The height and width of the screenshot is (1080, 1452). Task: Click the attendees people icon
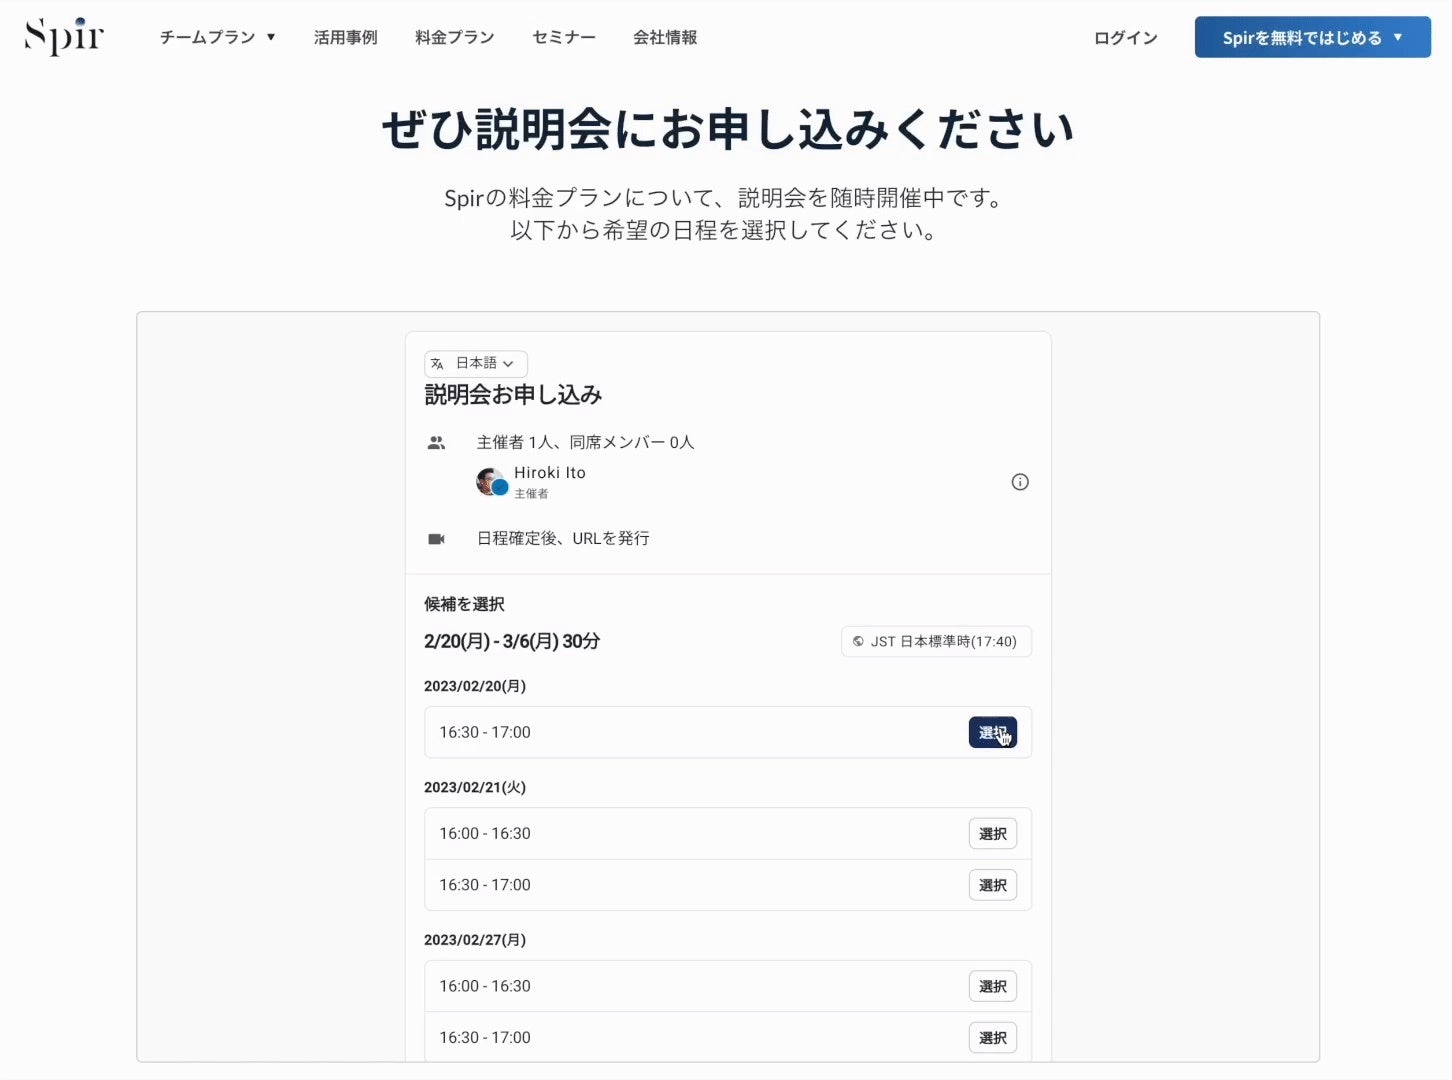(436, 443)
